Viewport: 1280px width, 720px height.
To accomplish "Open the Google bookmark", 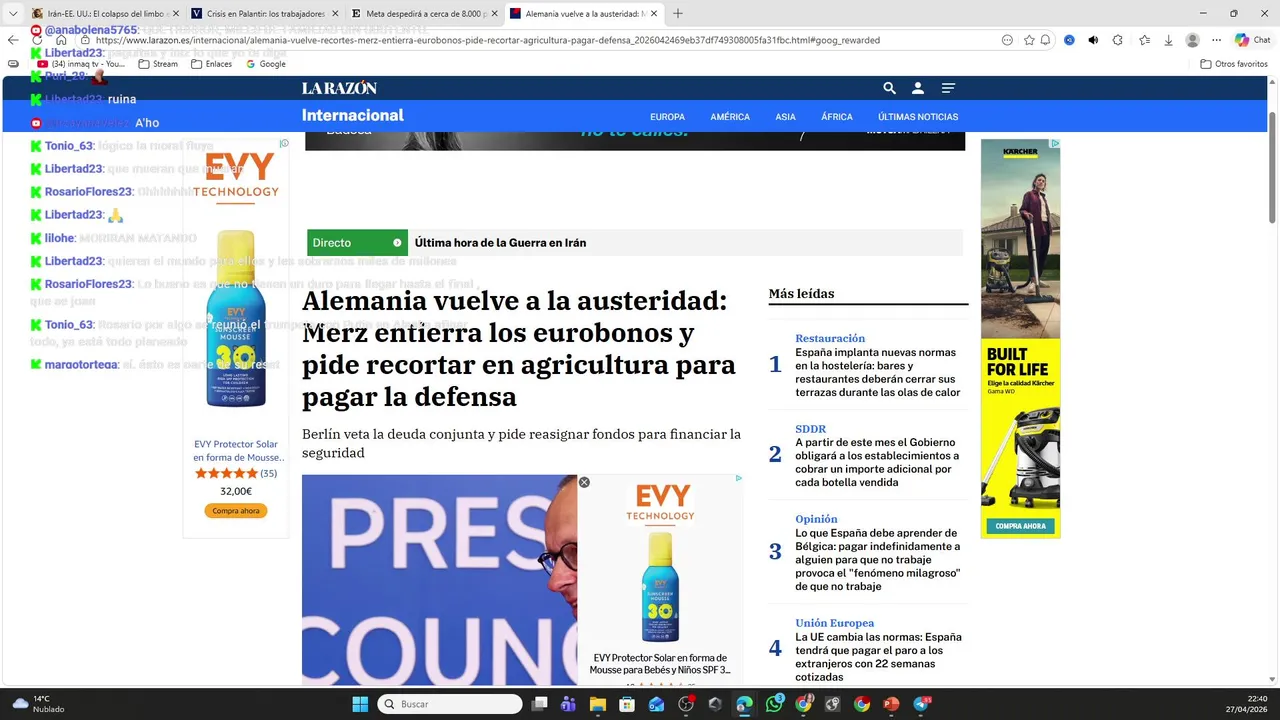I will [266, 64].
